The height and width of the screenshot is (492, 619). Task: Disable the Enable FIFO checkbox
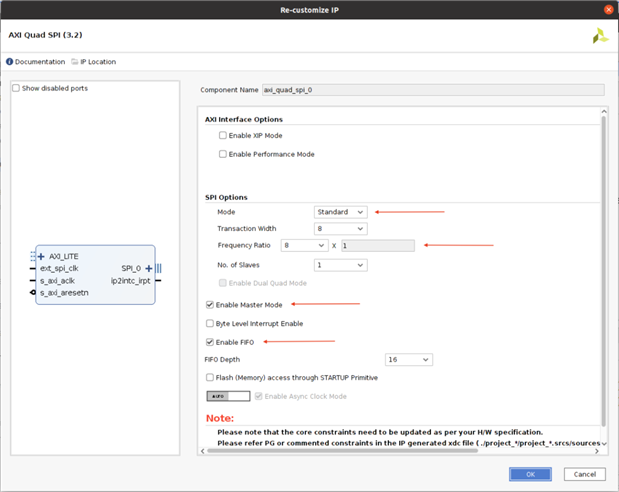click(209, 342)
